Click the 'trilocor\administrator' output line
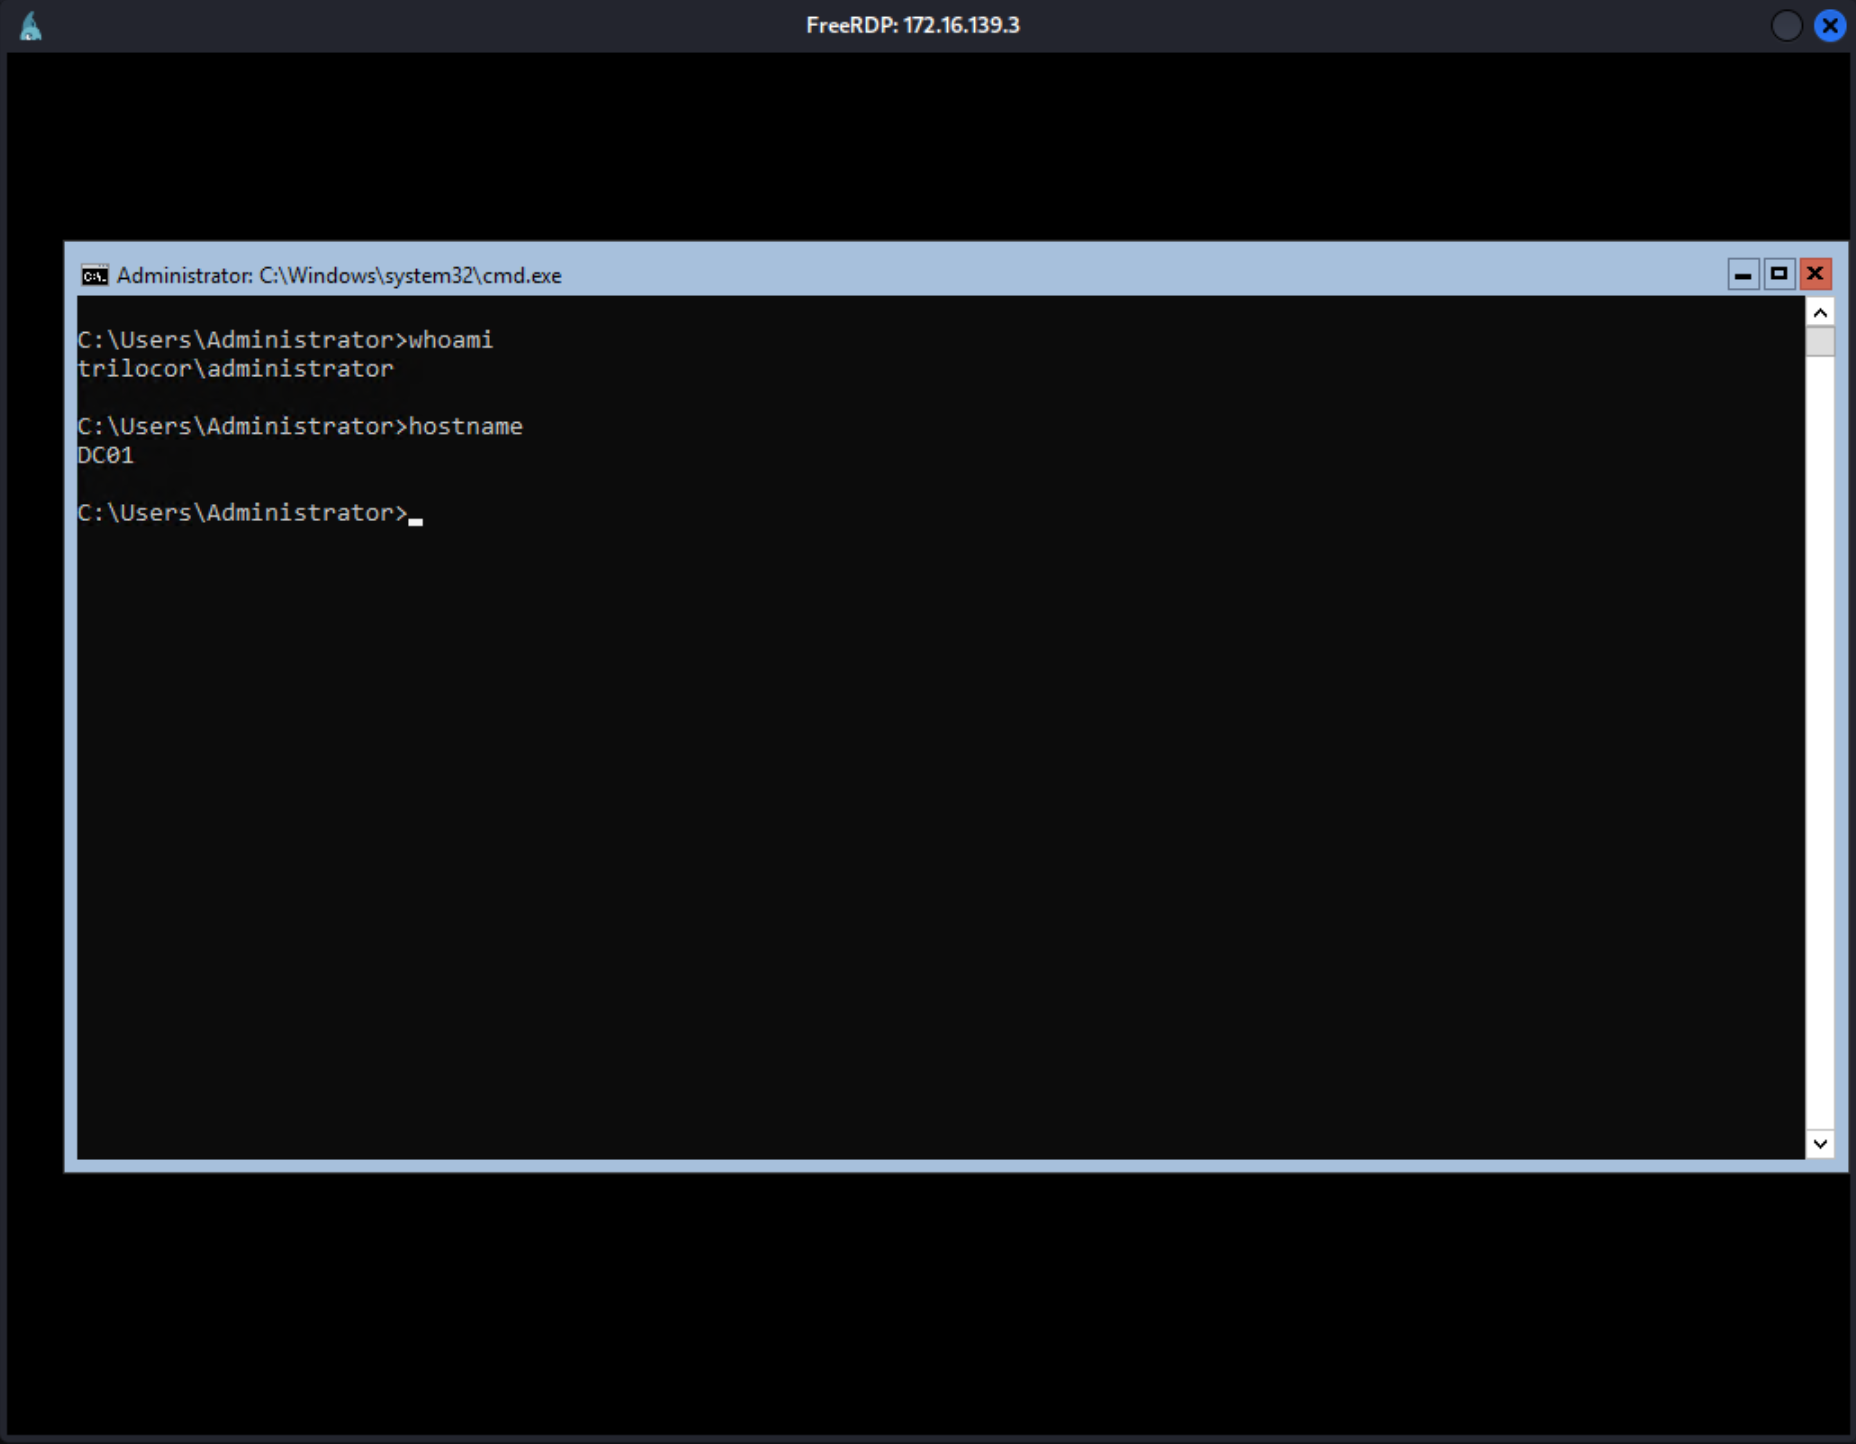 [x=236, y=369]
